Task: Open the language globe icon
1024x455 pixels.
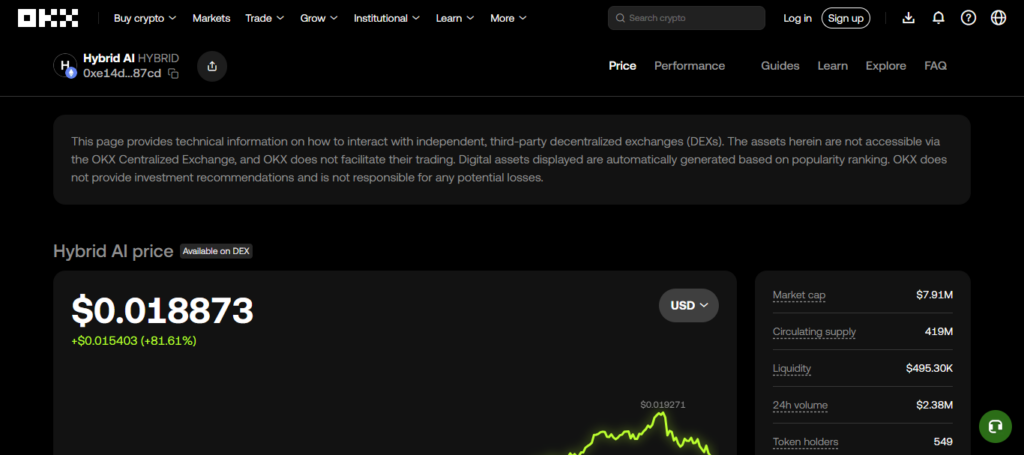Action: click(x=999, y=18)
